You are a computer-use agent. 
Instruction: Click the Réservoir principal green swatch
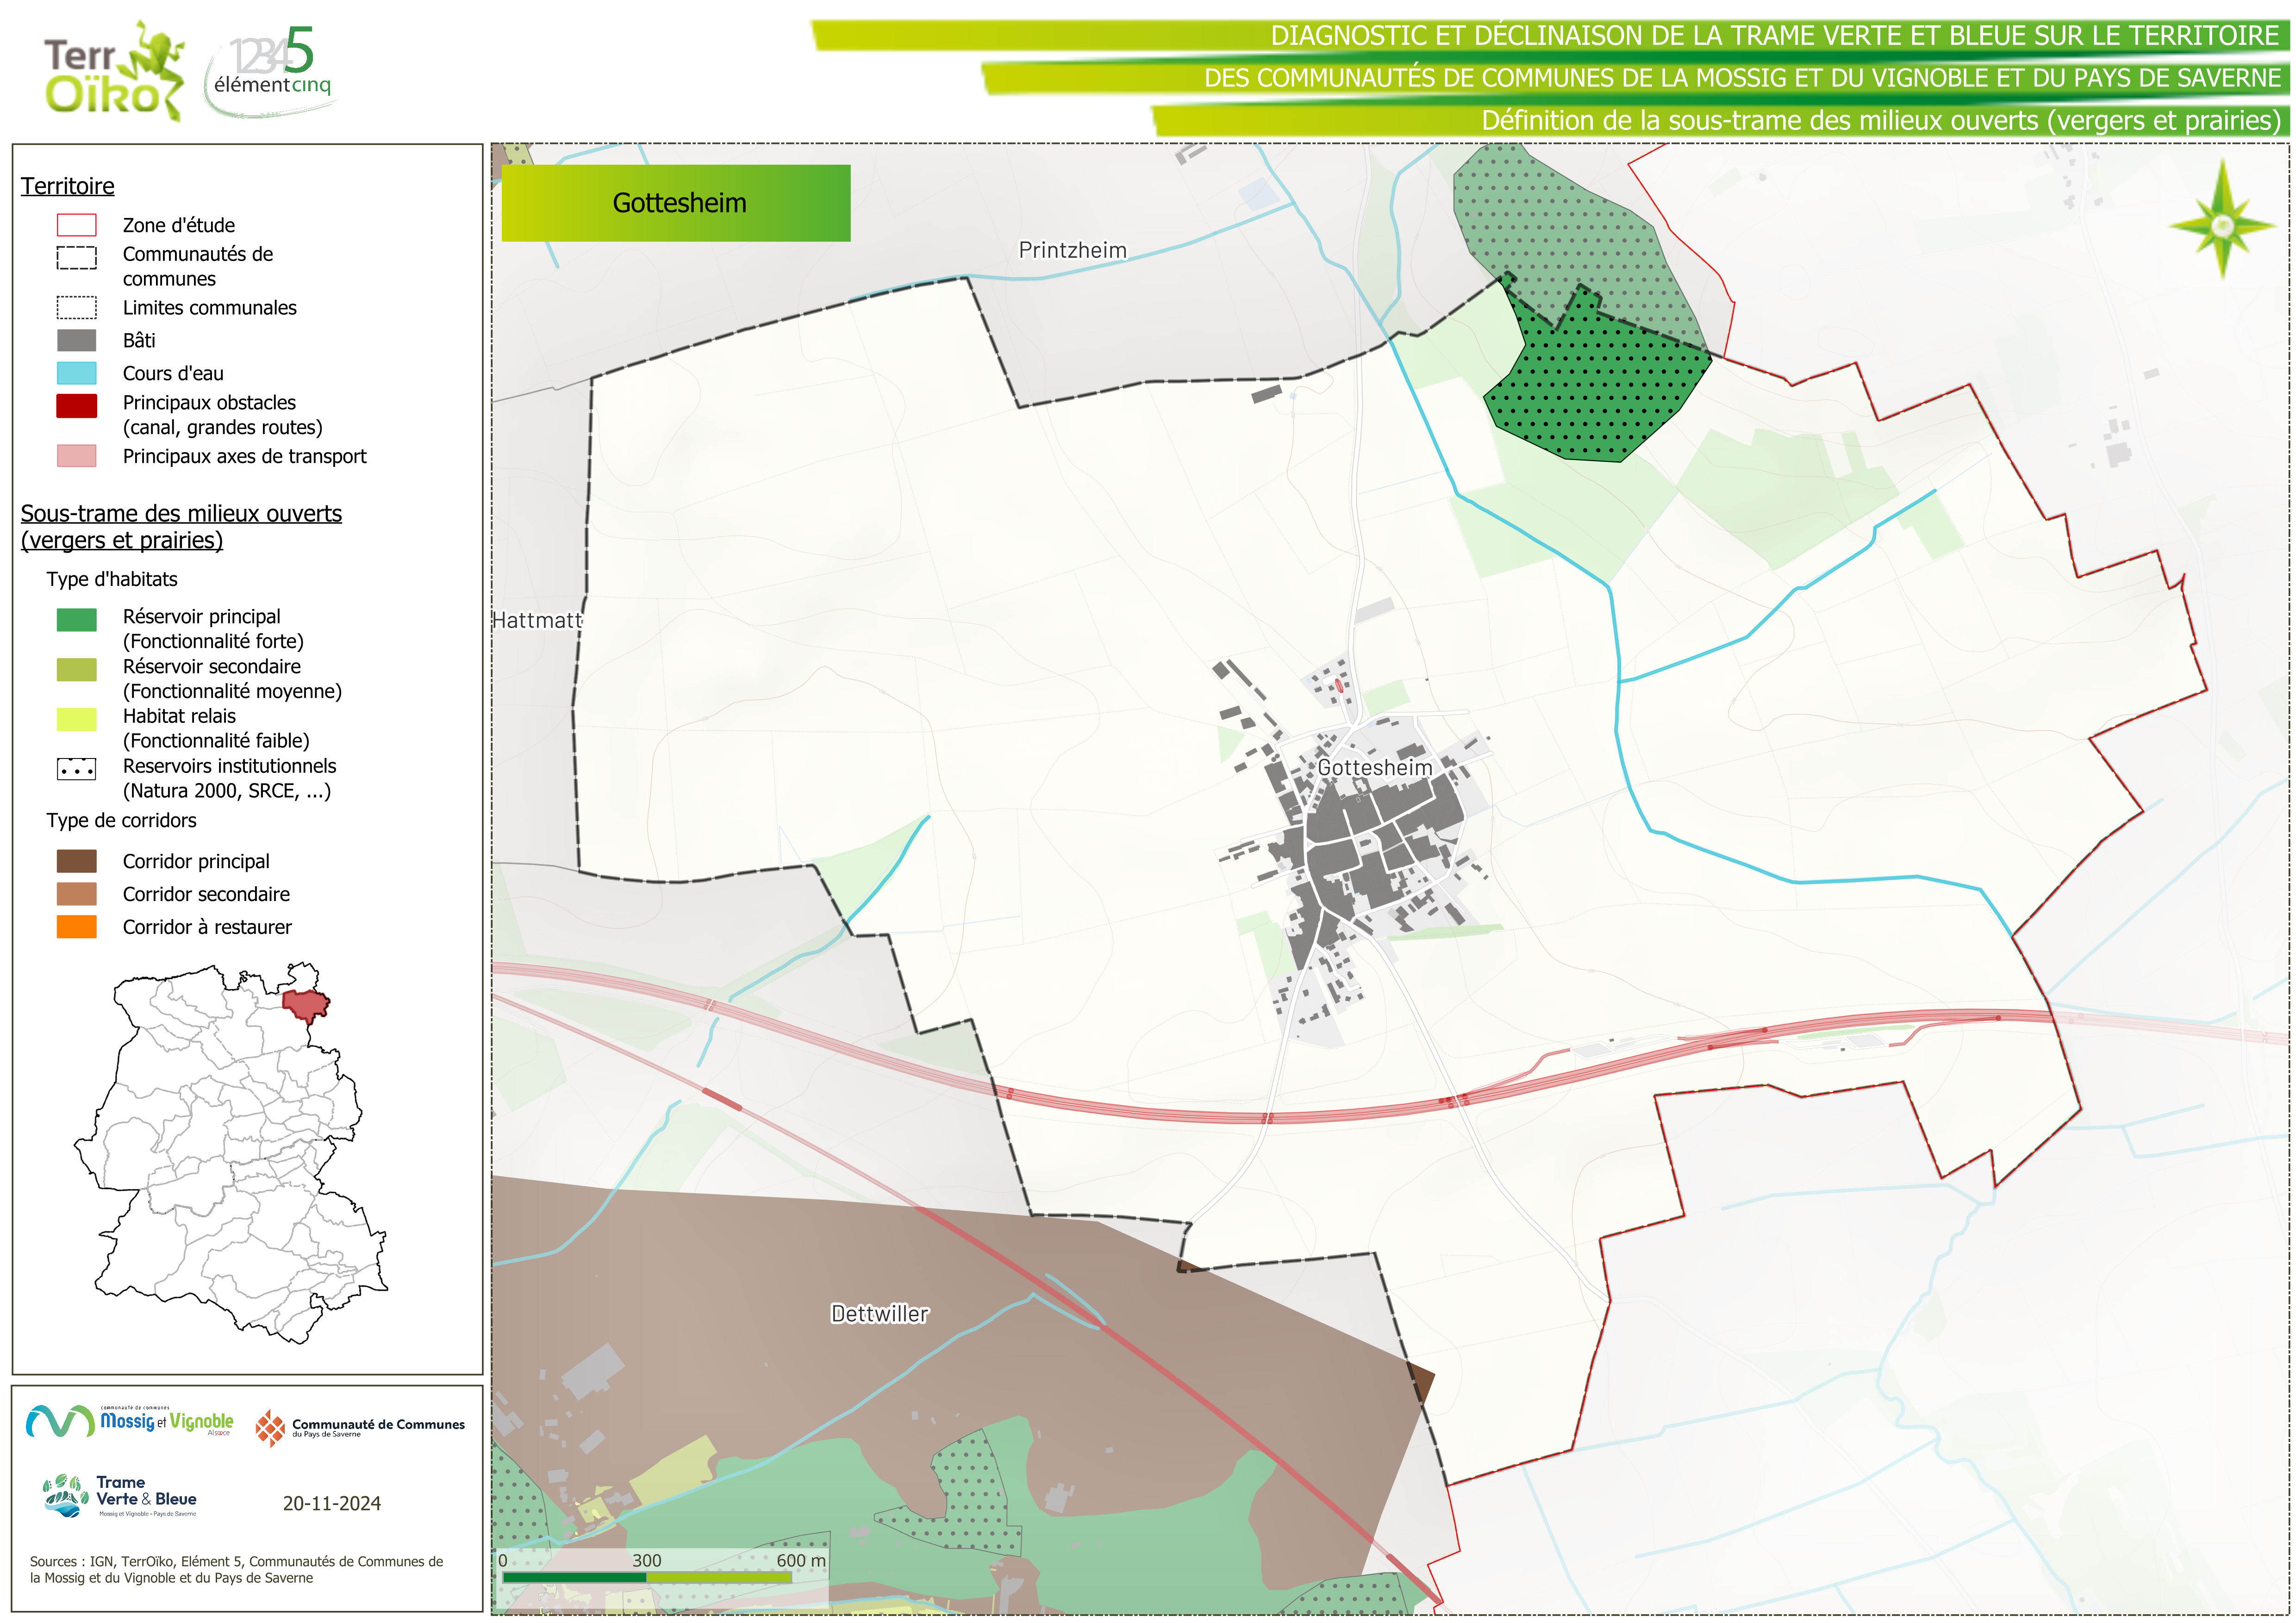tap(77, 620)
